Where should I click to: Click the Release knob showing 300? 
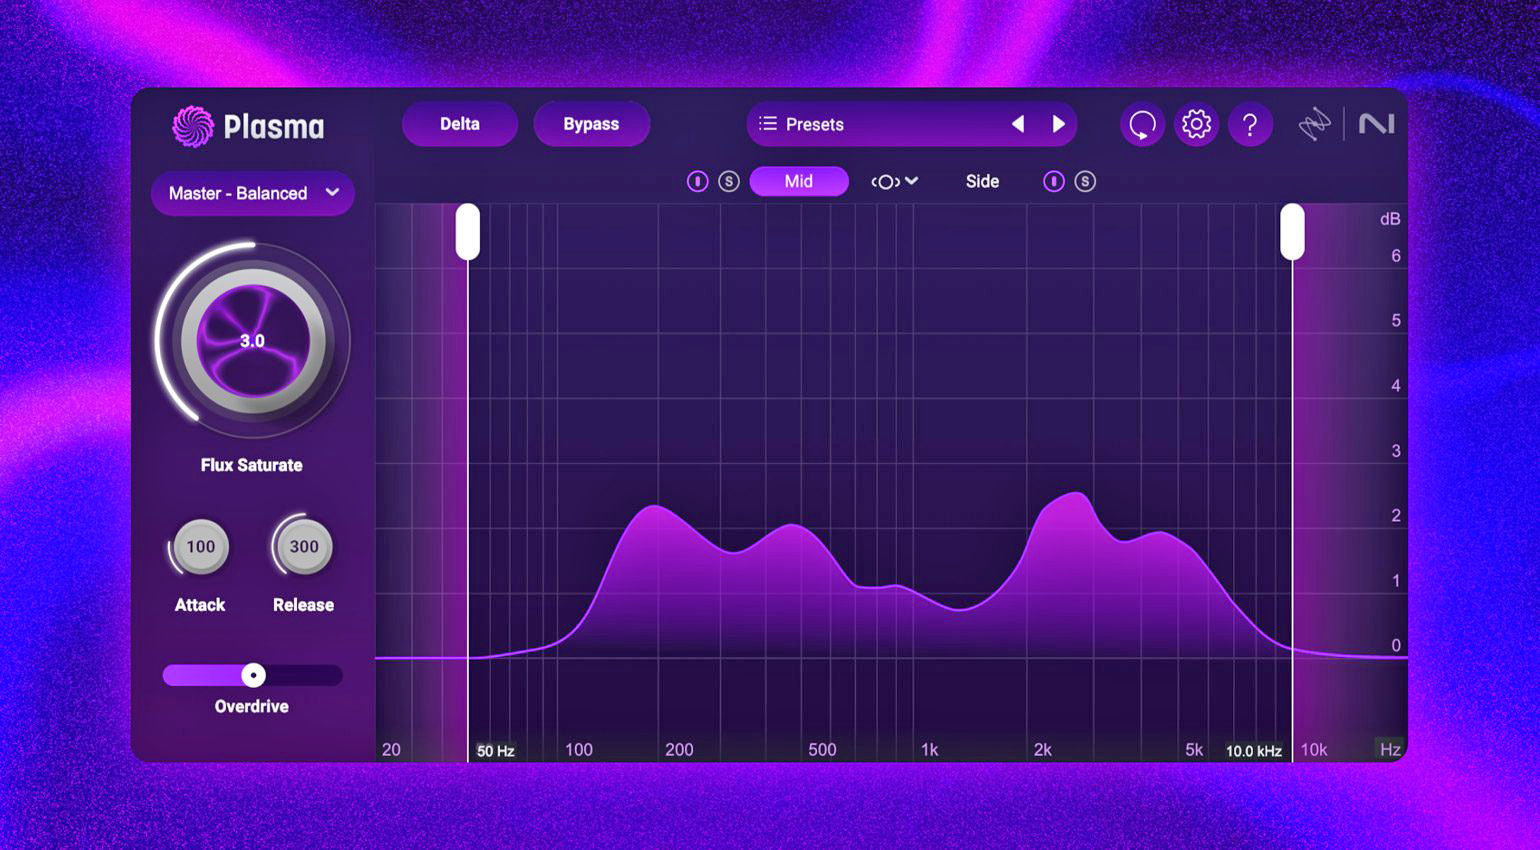pos(304,547)
